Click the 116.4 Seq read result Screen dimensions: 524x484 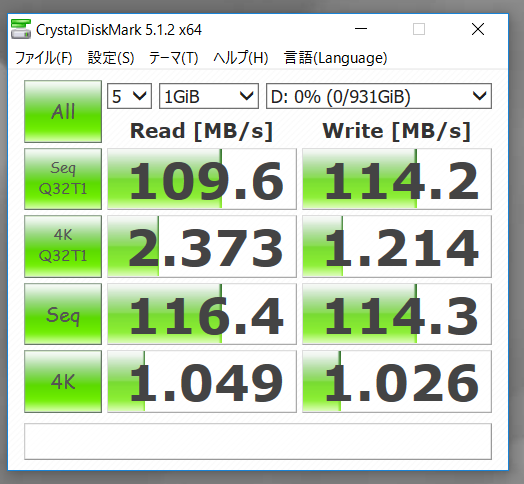click(202, 314)
